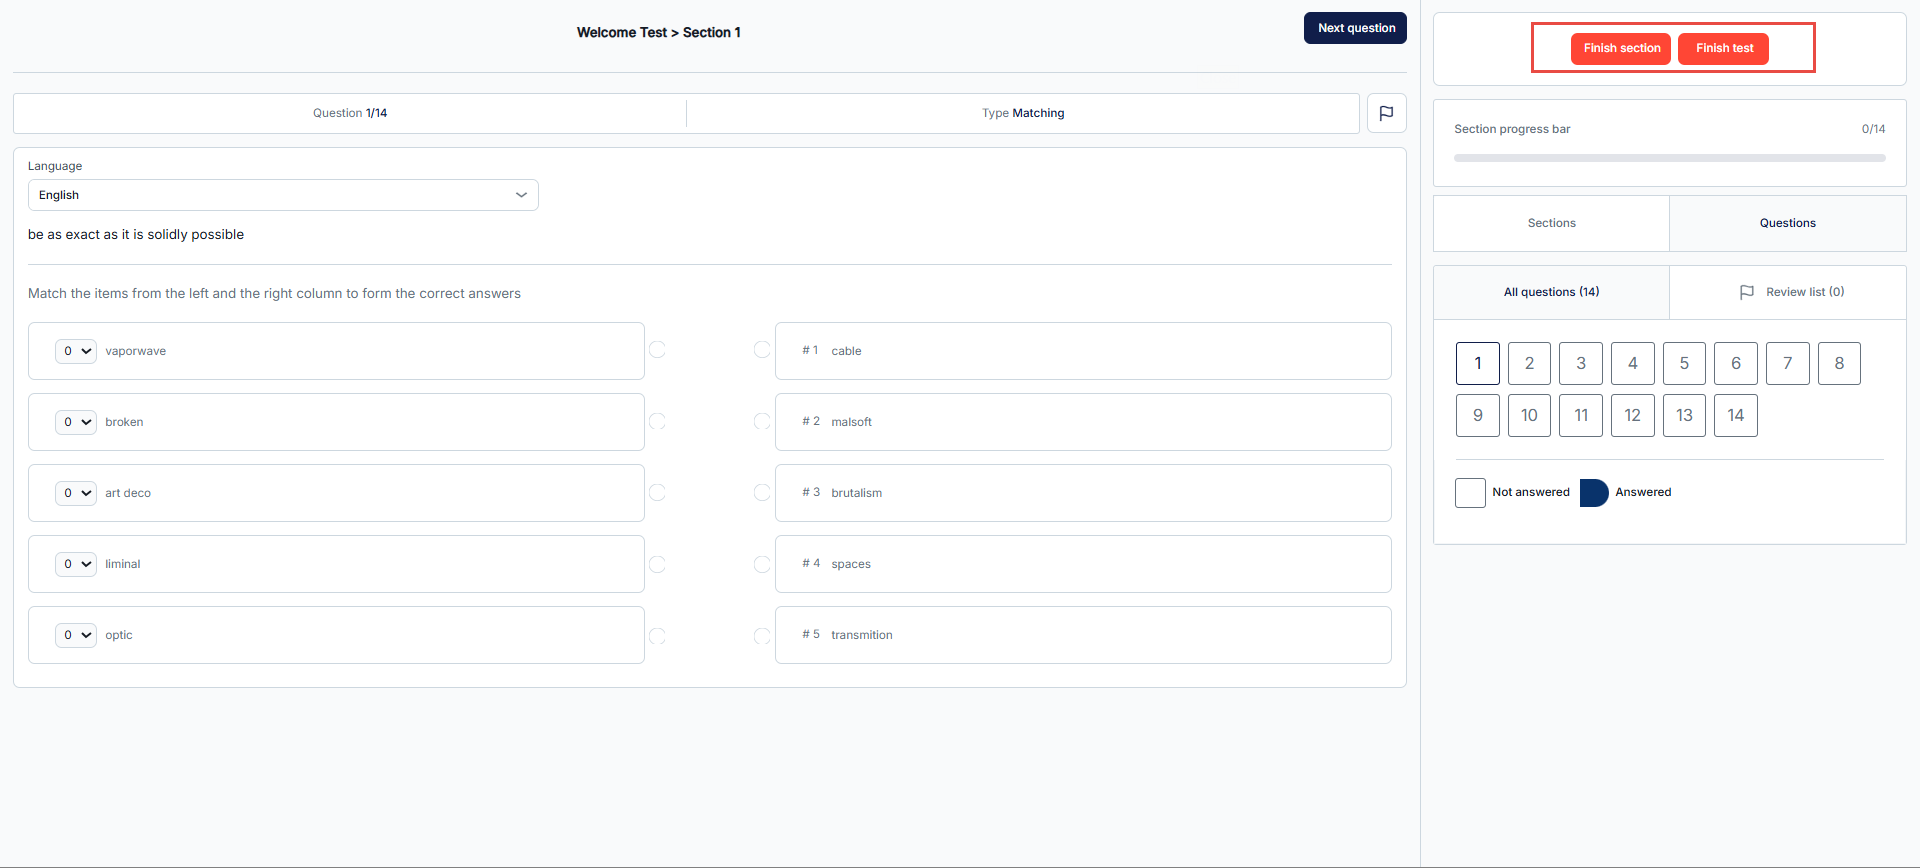Jump to question 6
This screenshot has height=868, width=1920.
[1736, 363]
